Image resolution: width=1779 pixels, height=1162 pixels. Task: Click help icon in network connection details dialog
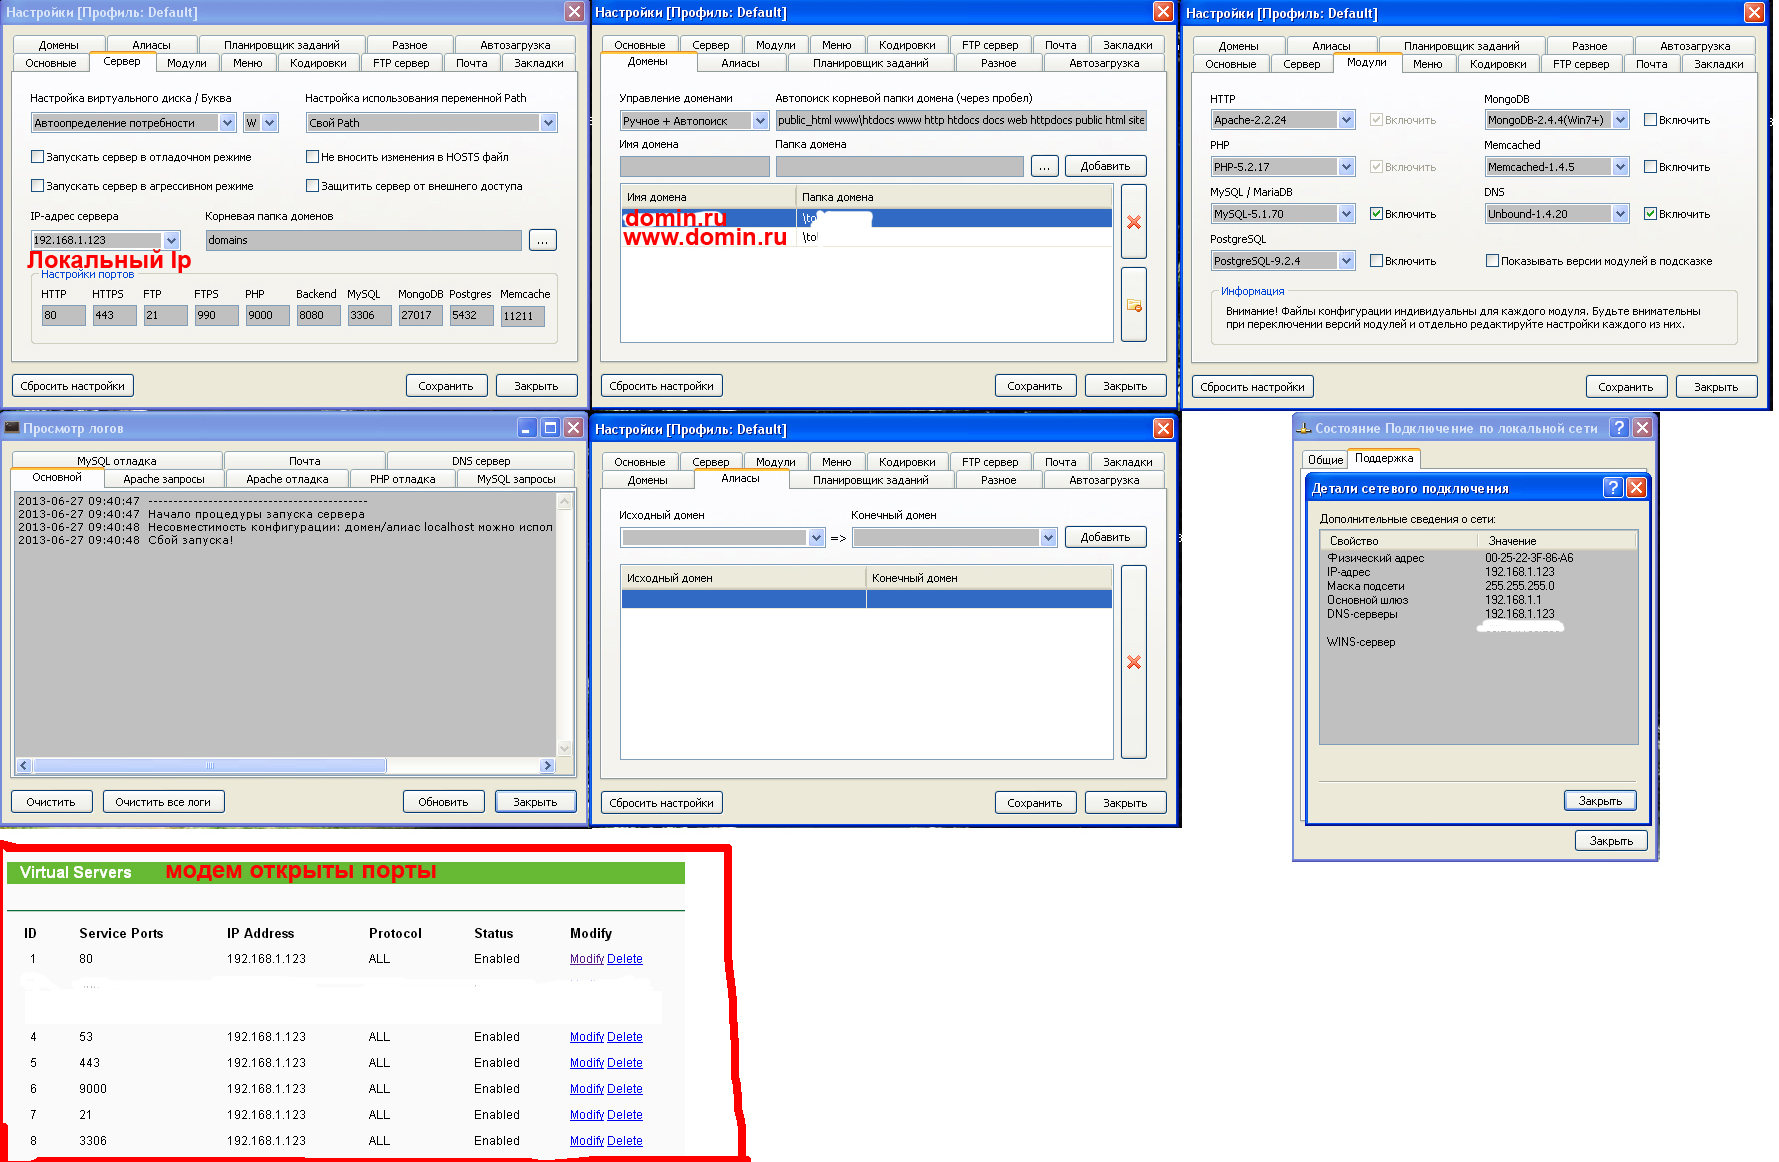1612,487
